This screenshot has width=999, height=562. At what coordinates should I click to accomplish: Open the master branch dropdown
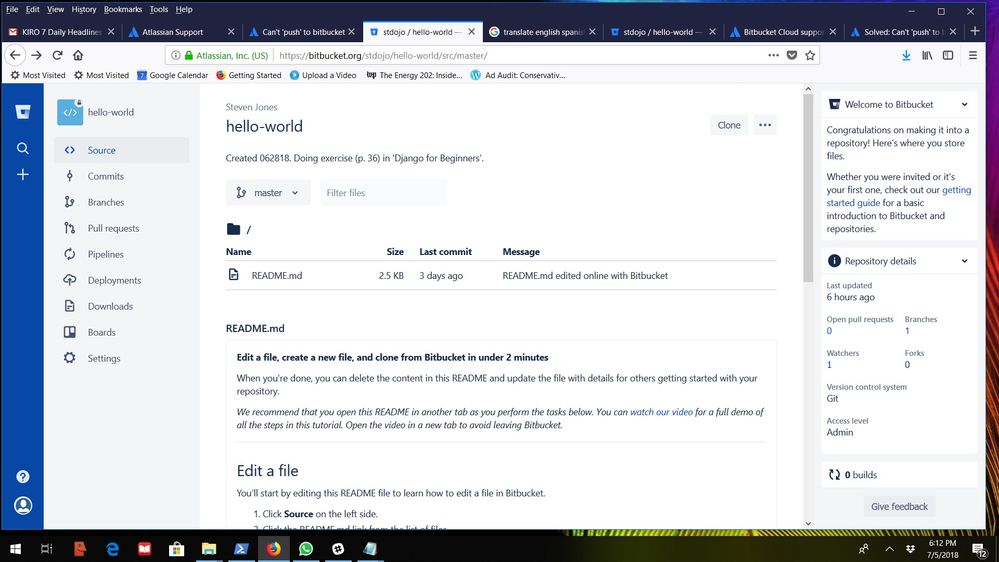(x=268, y=192)
